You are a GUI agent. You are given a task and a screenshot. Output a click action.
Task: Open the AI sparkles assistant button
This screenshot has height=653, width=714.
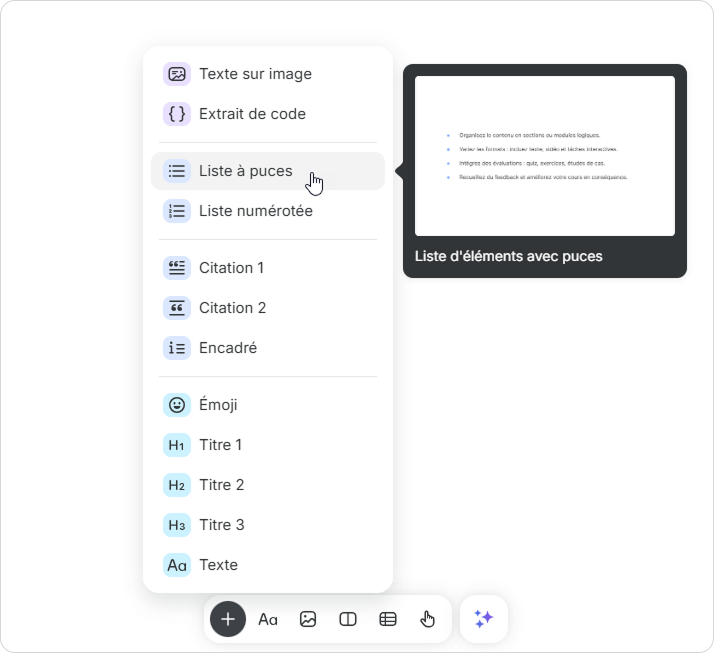tap(484, 619)
